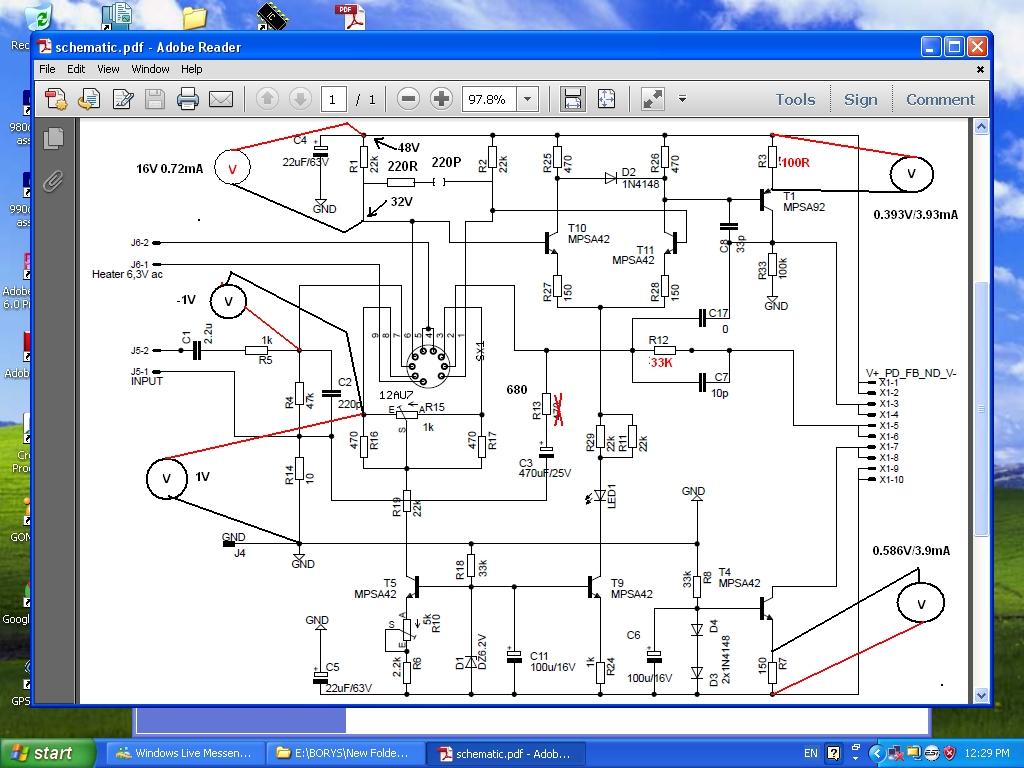
Task: Click the export/convert PDF toolbar icon
Action: (x=89, y=99)
